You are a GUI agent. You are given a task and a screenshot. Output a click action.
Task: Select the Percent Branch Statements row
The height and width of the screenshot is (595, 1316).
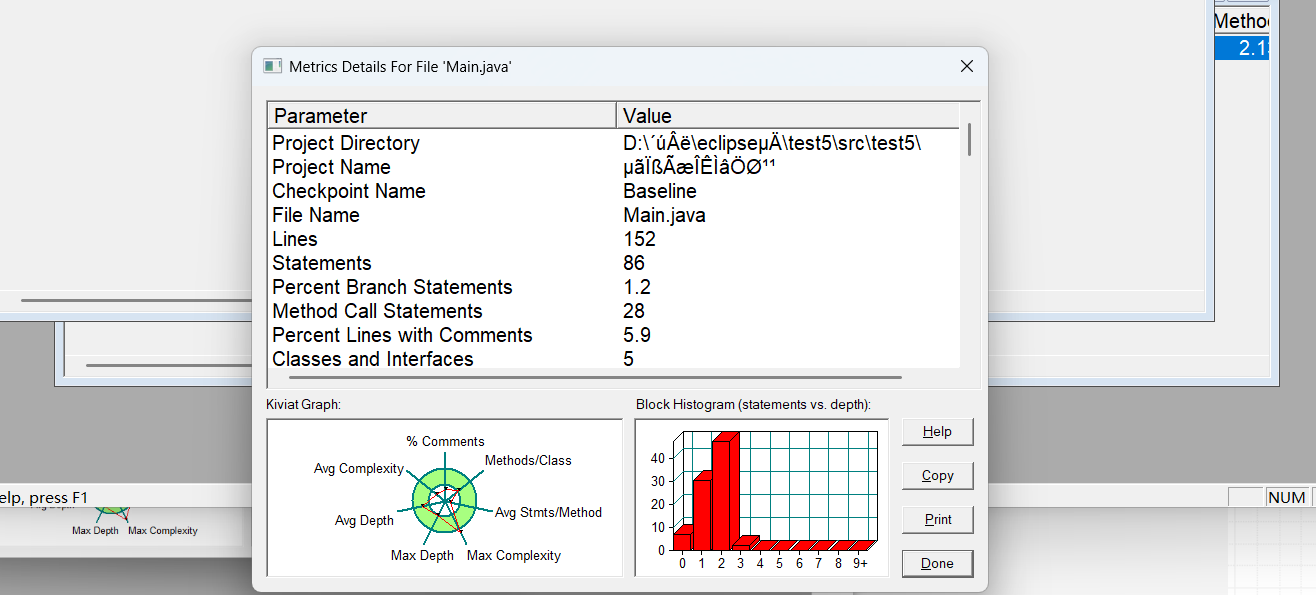click(614, 287)
